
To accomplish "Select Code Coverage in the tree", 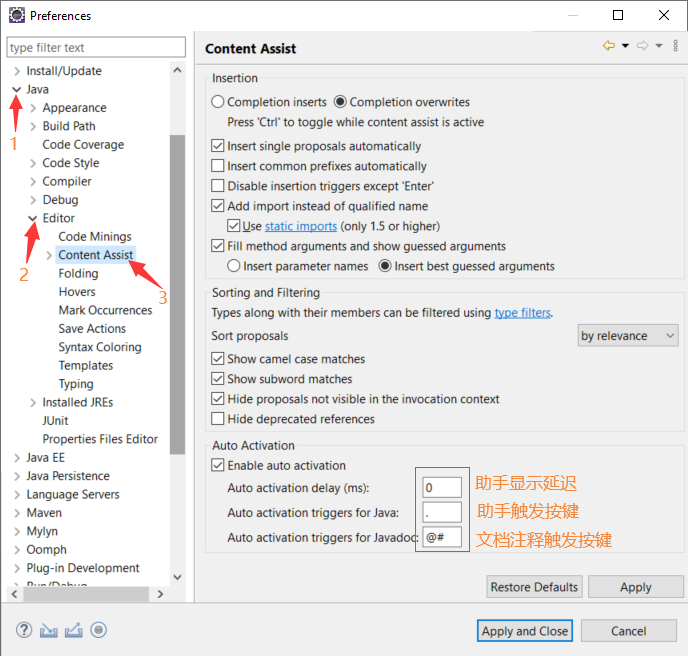I will [x=83, y=144].
